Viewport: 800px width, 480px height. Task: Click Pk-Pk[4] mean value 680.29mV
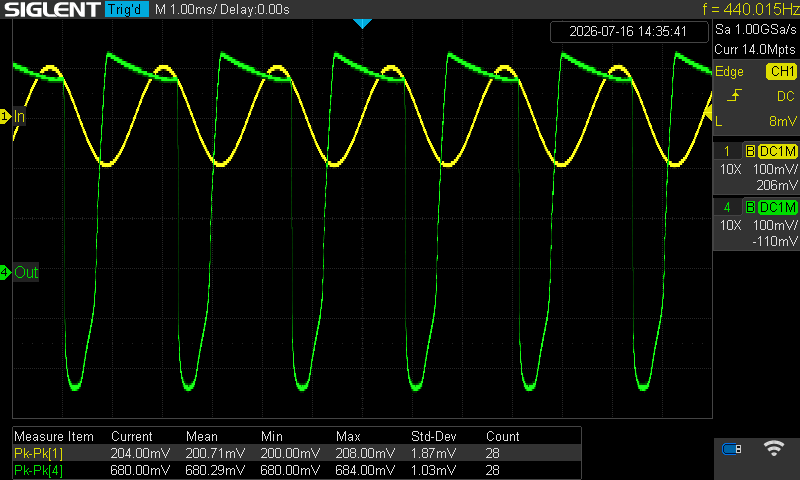[x=215, y=470]
